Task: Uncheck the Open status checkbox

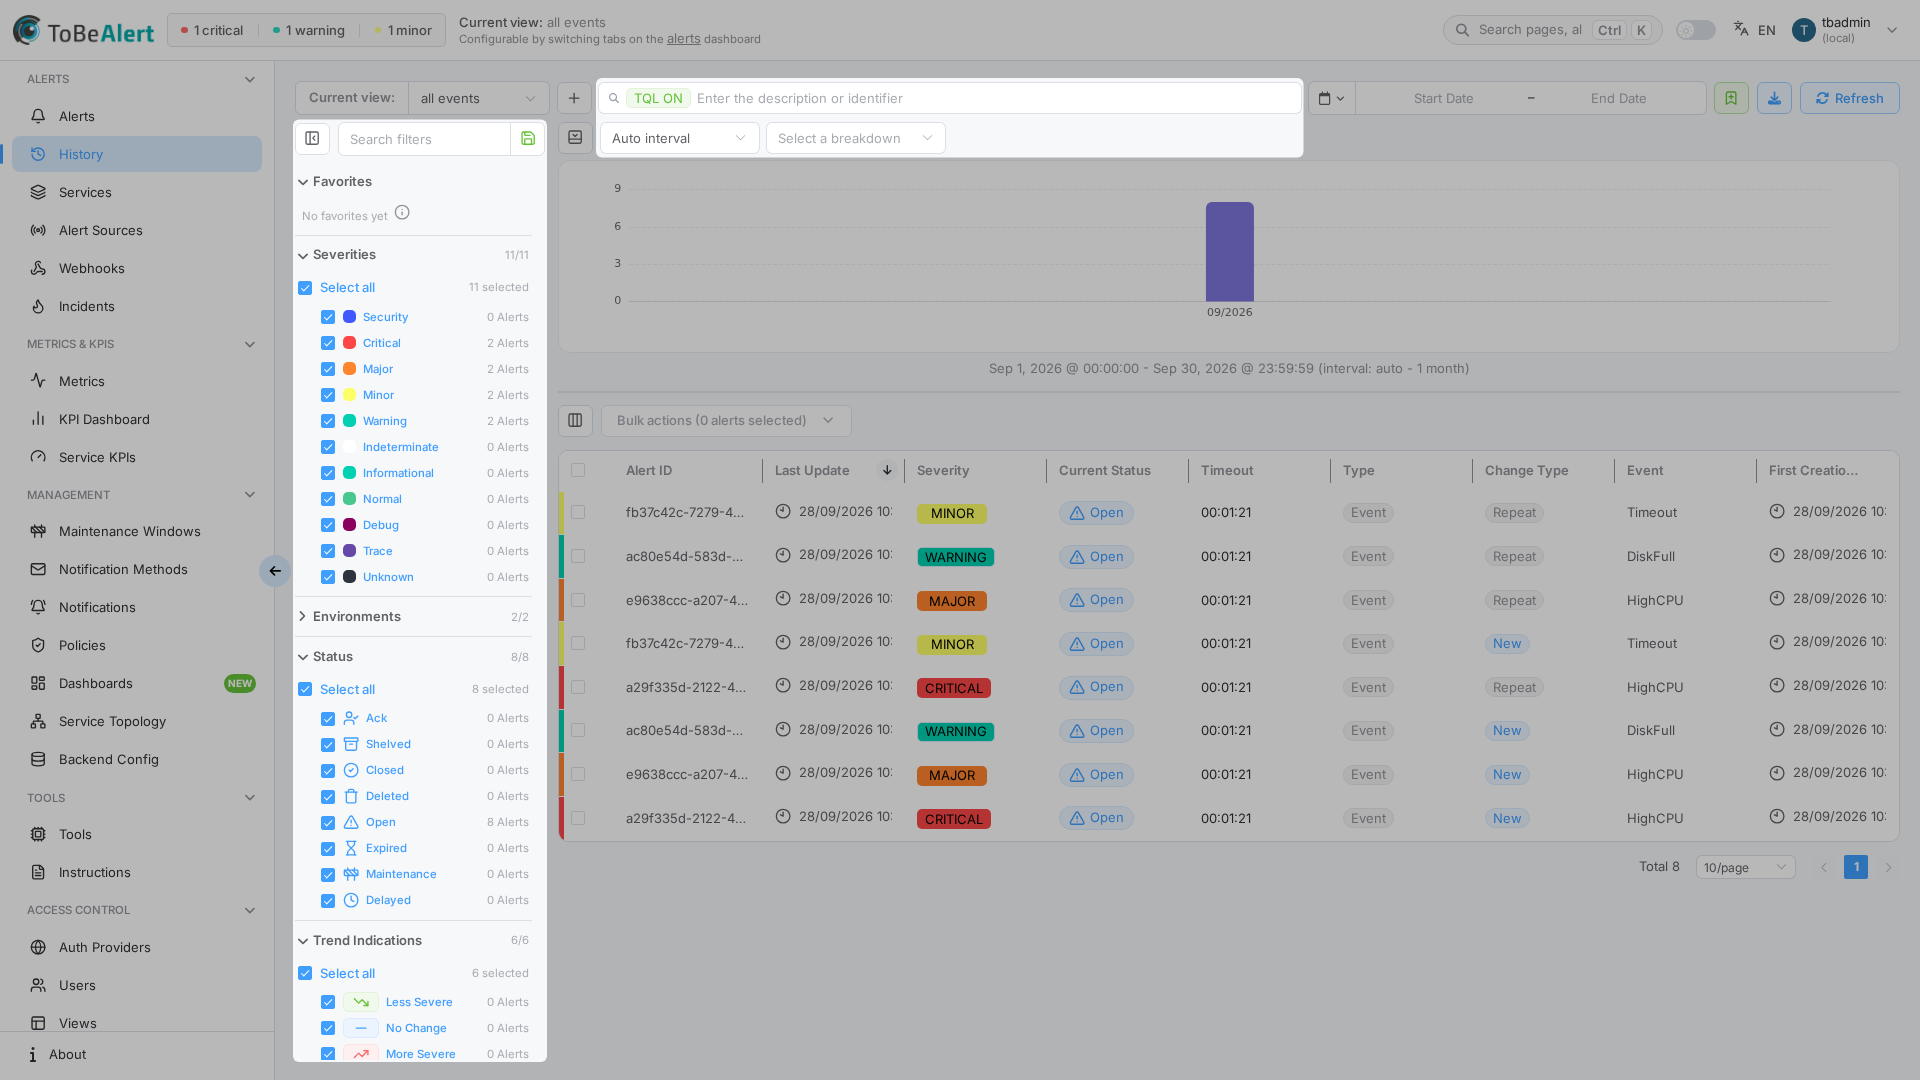Action: 328,823
